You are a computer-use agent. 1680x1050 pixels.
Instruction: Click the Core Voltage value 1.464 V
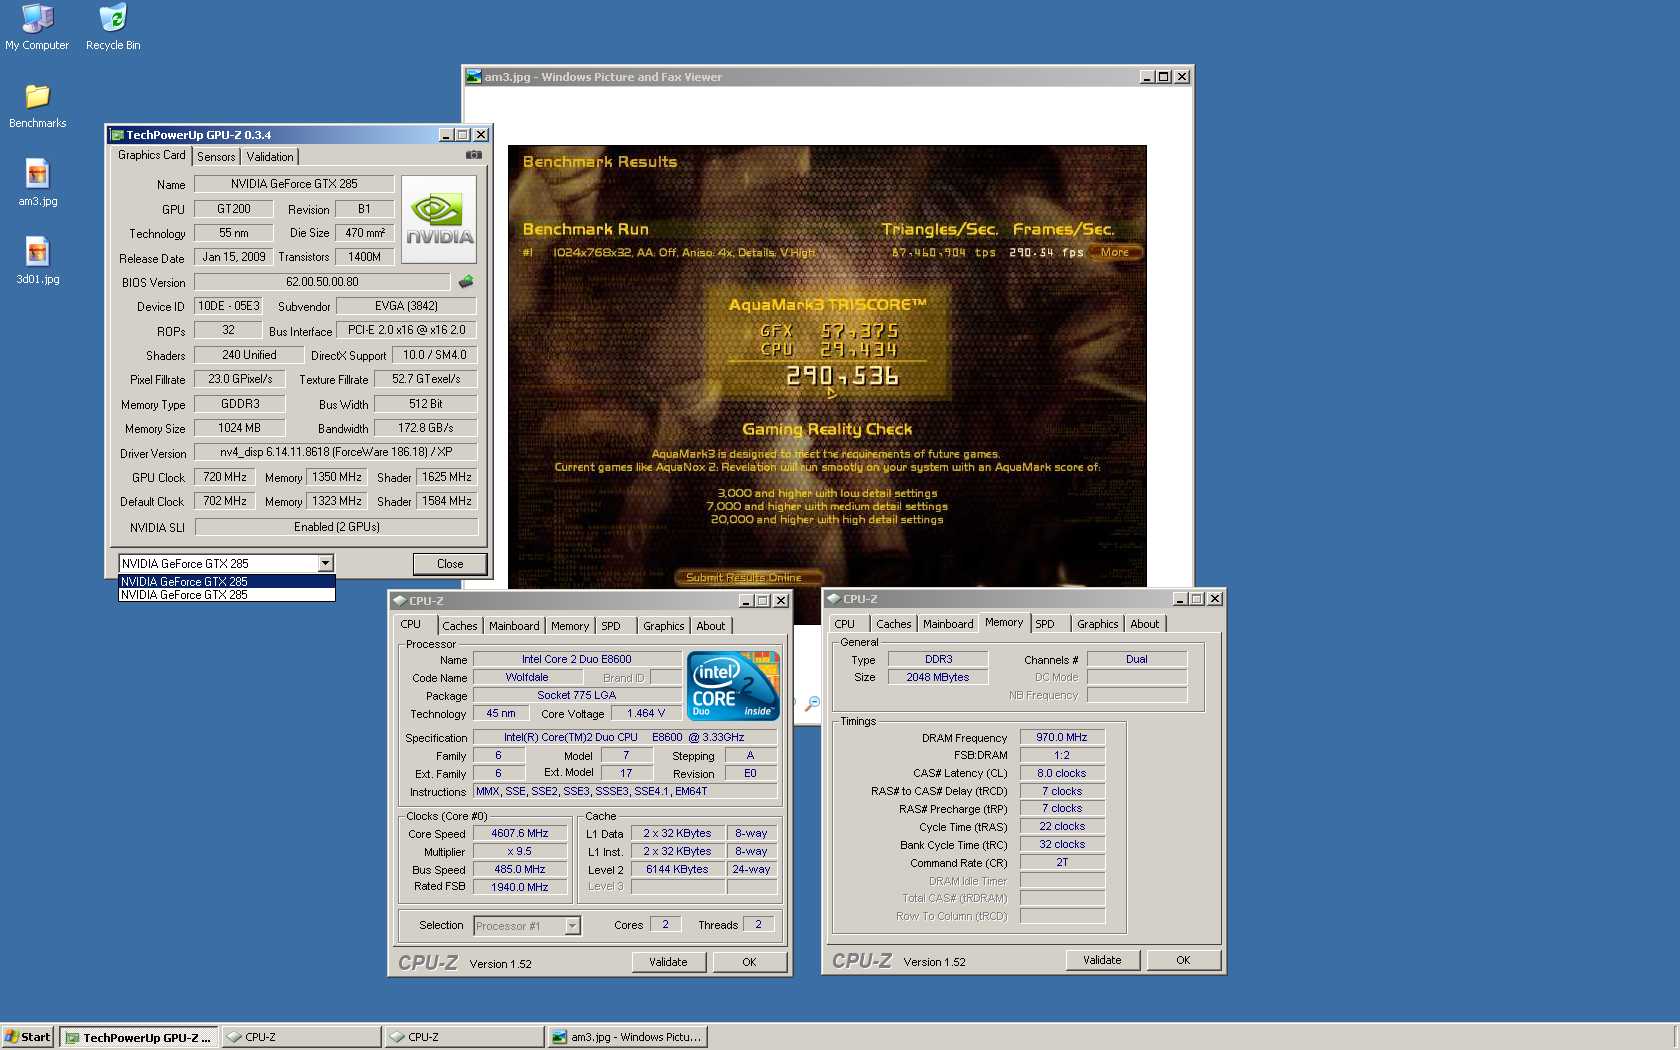646,713
